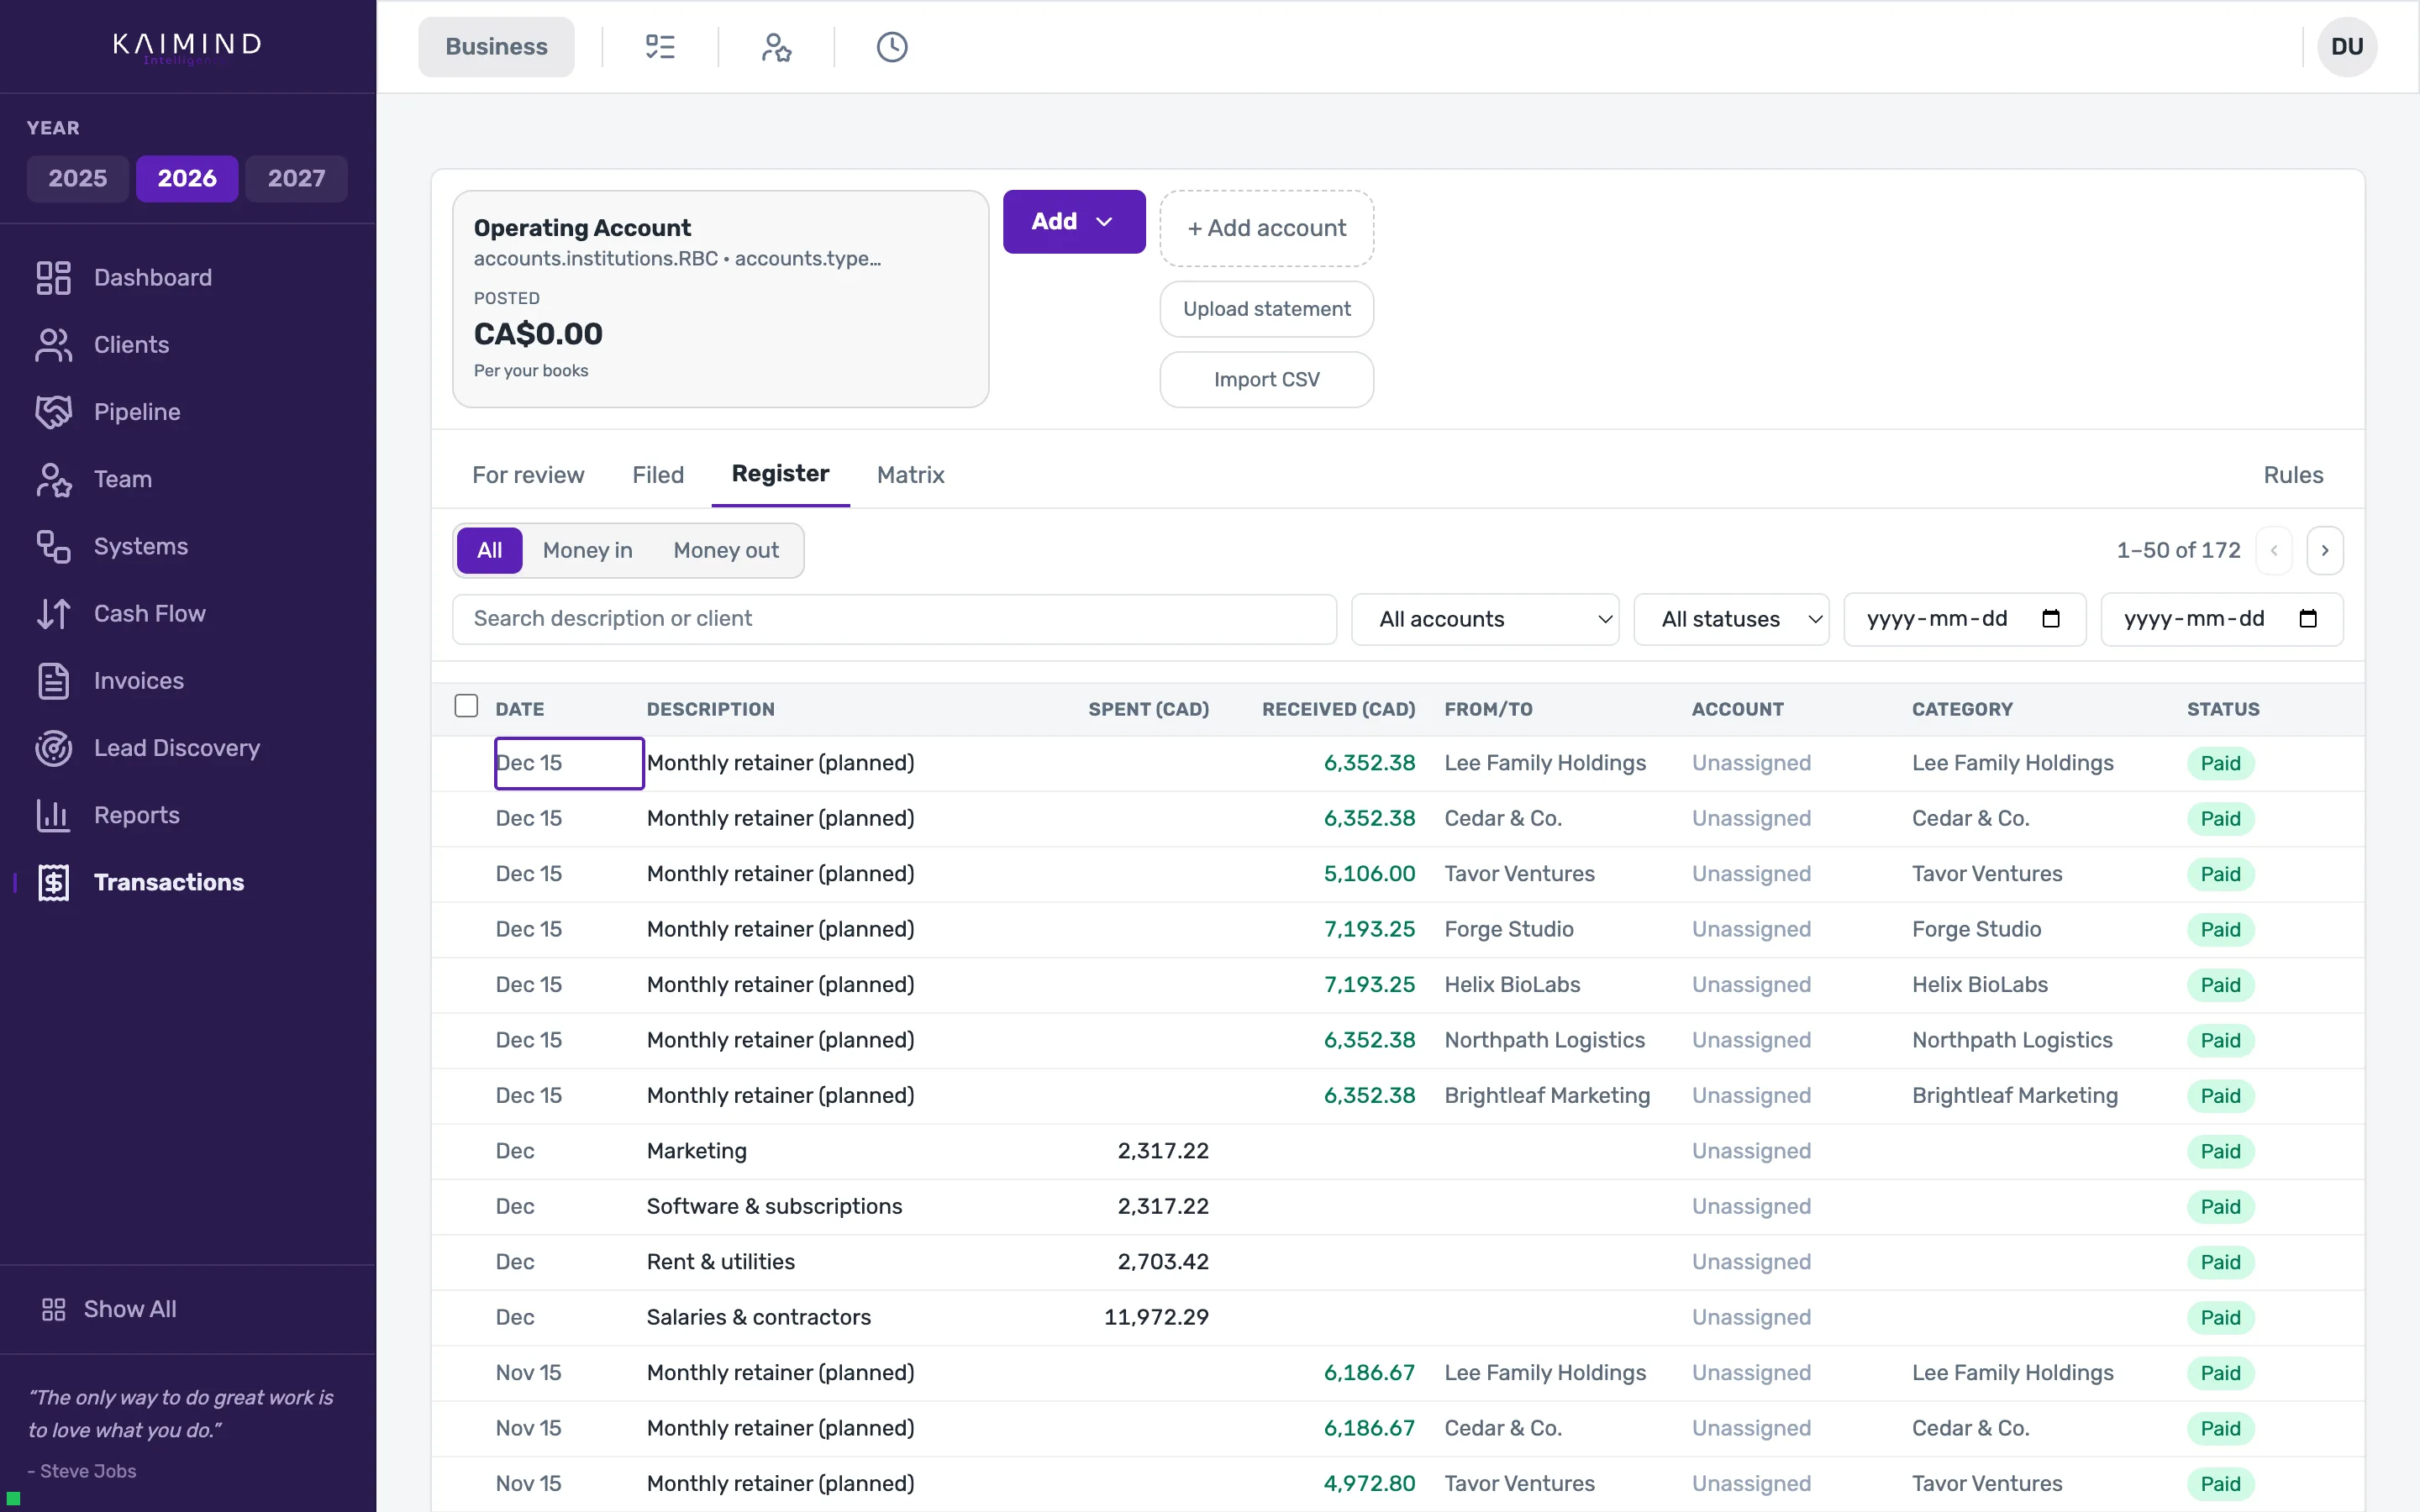The height and width of the screenshot is (1512, 2420).
Task: Click the Transactions dollar icon
Action: click(53, 882)
